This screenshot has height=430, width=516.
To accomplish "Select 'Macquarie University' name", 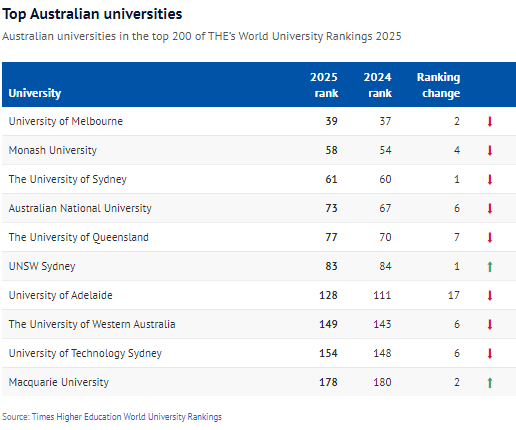I will [59, 382].
